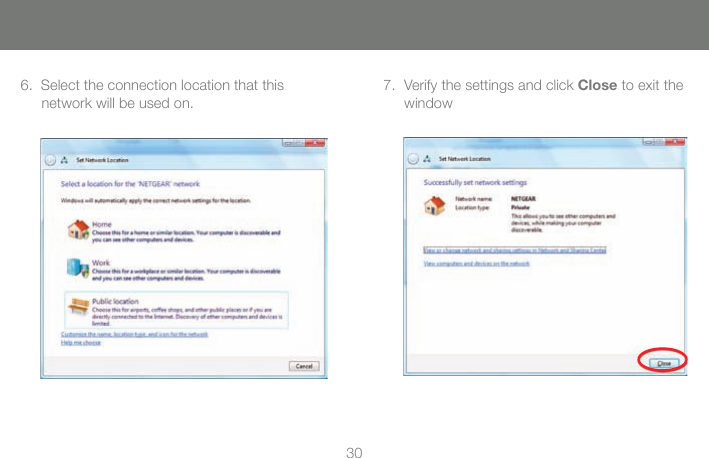This screenshot has height=458, width=709.
Task: Close the left window with the red X
Action: pyautogui.click(x=315, y=143)
